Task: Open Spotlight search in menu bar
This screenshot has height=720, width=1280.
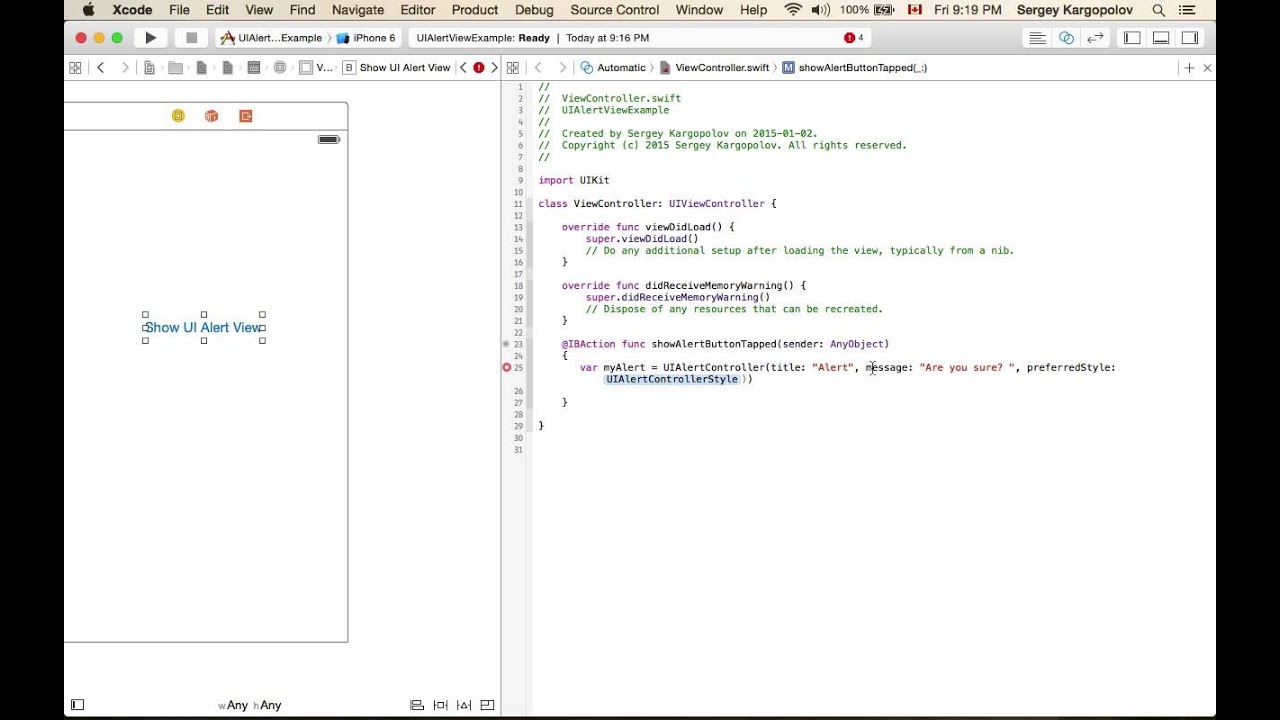Action: click(1159, 10)
